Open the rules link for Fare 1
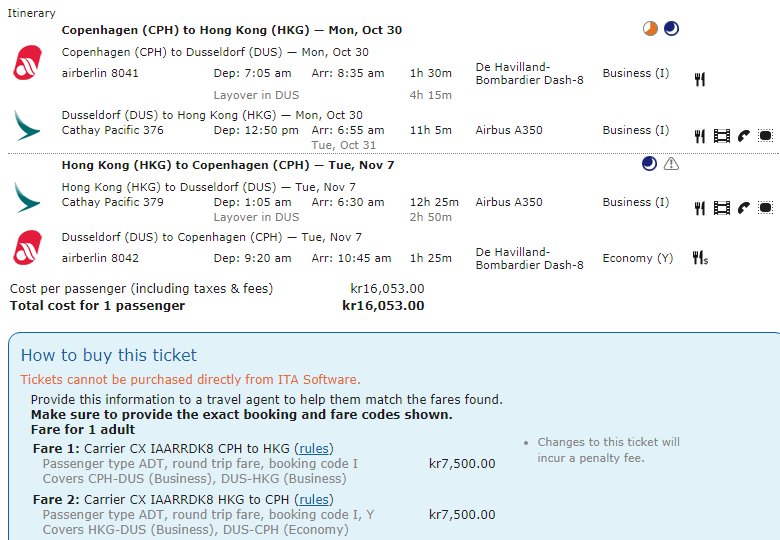780x540 pixels. [315, 448]
